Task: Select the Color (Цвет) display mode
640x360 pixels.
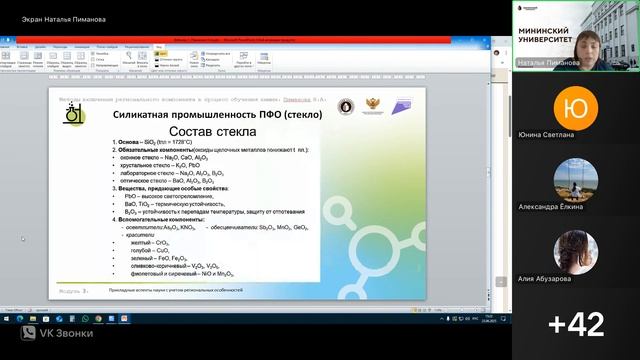Action: point(161,54)
